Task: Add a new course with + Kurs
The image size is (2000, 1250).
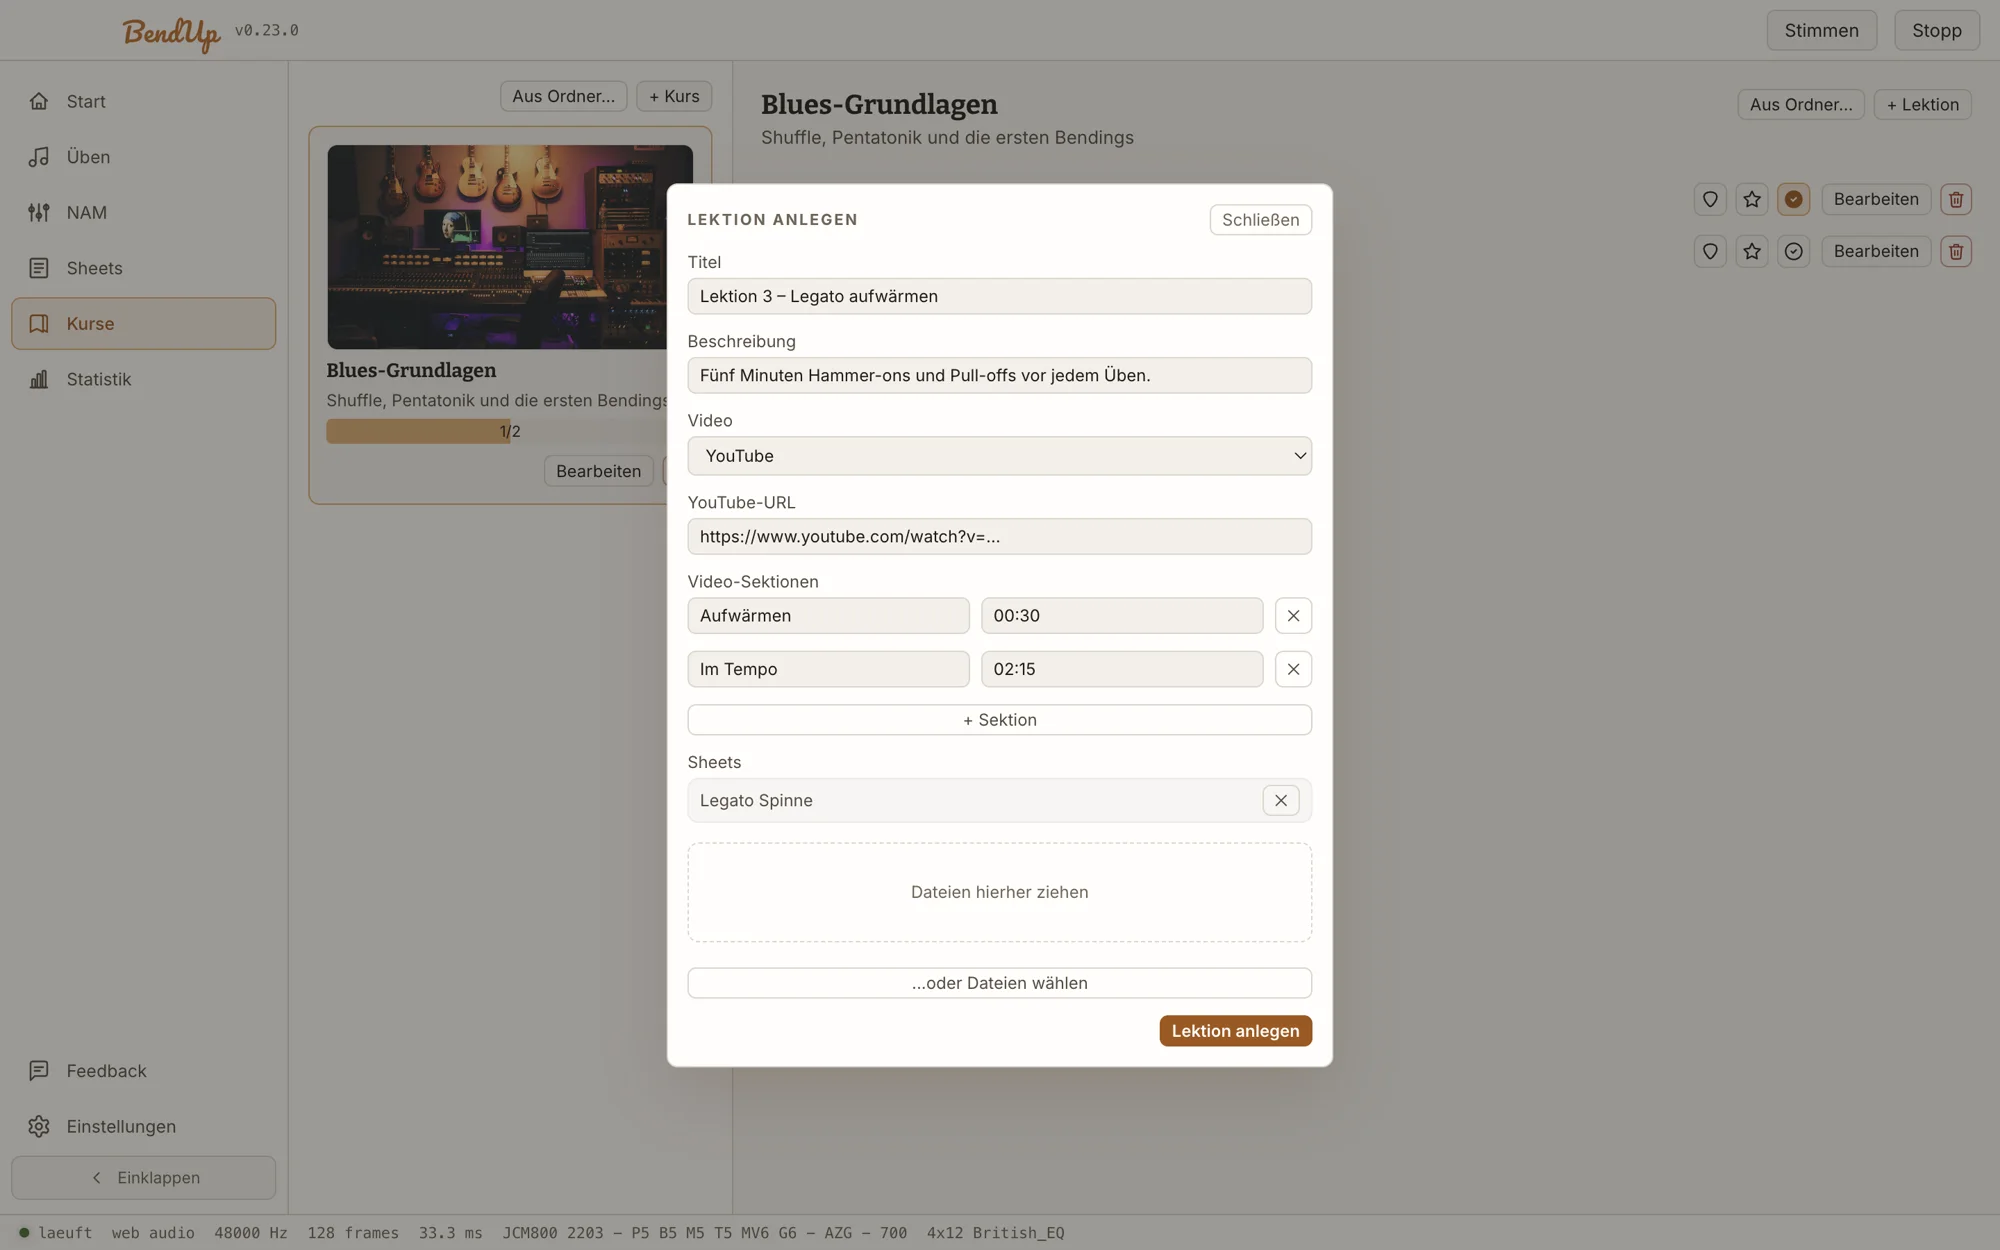Action: tap(674, 96)
